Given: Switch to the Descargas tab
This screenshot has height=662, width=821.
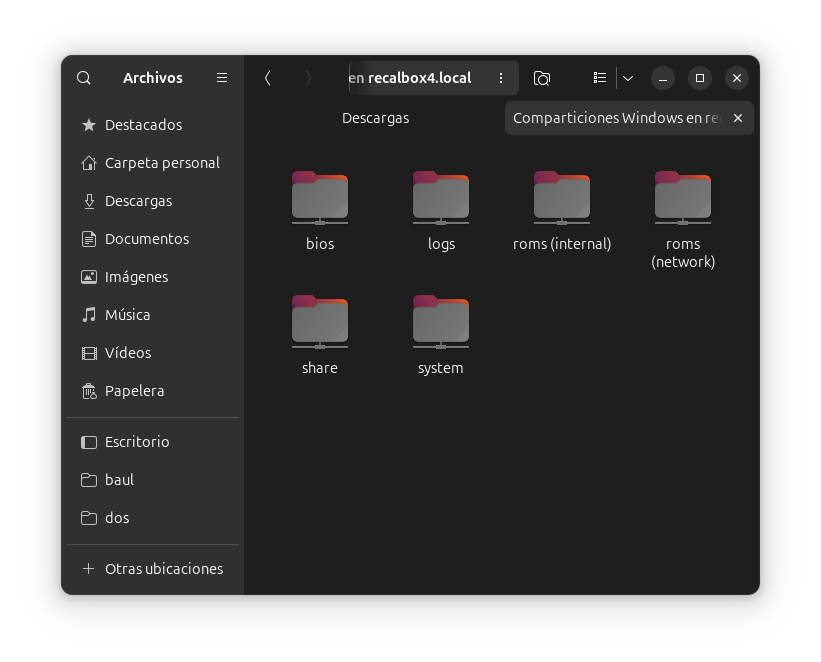Looking at the screenshot, I should click(375, 118).
